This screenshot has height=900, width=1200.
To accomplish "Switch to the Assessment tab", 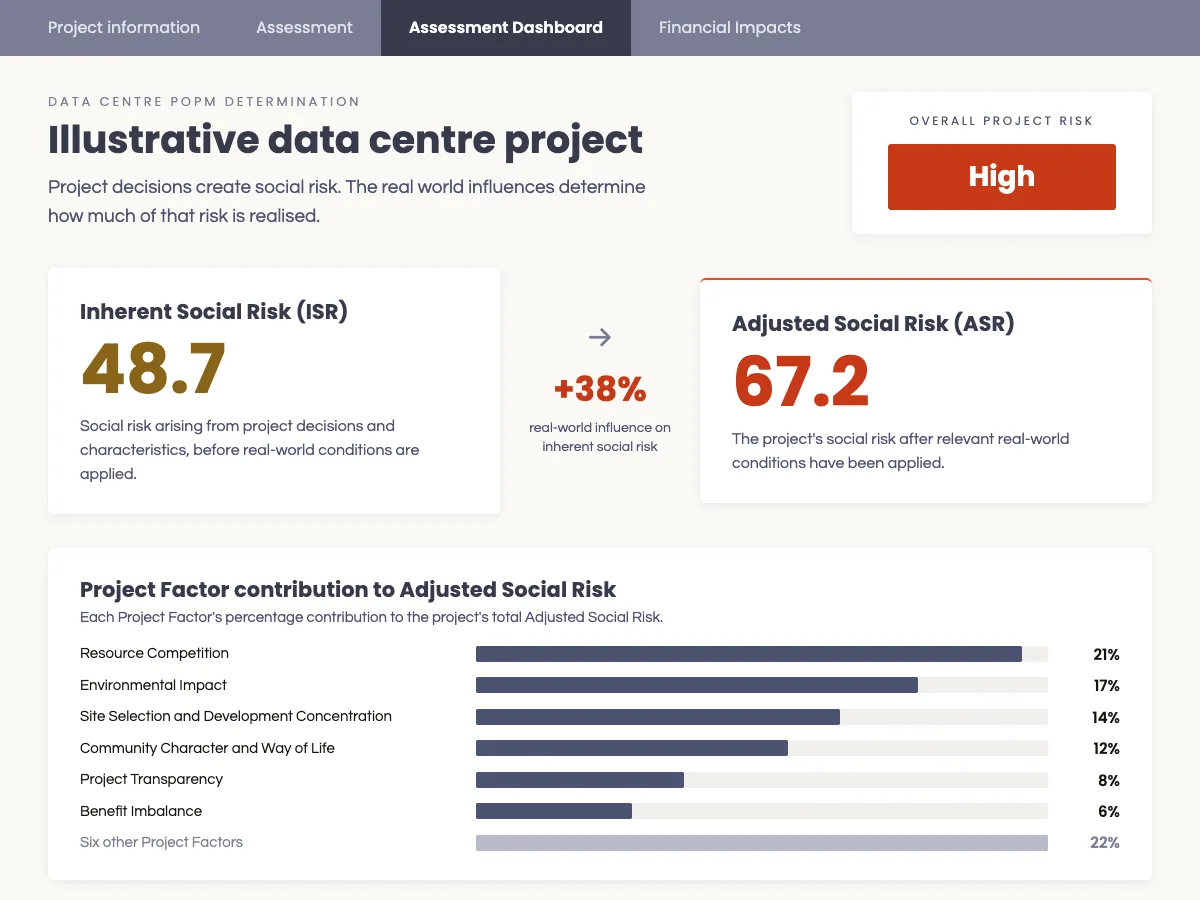I will [304, 28].
